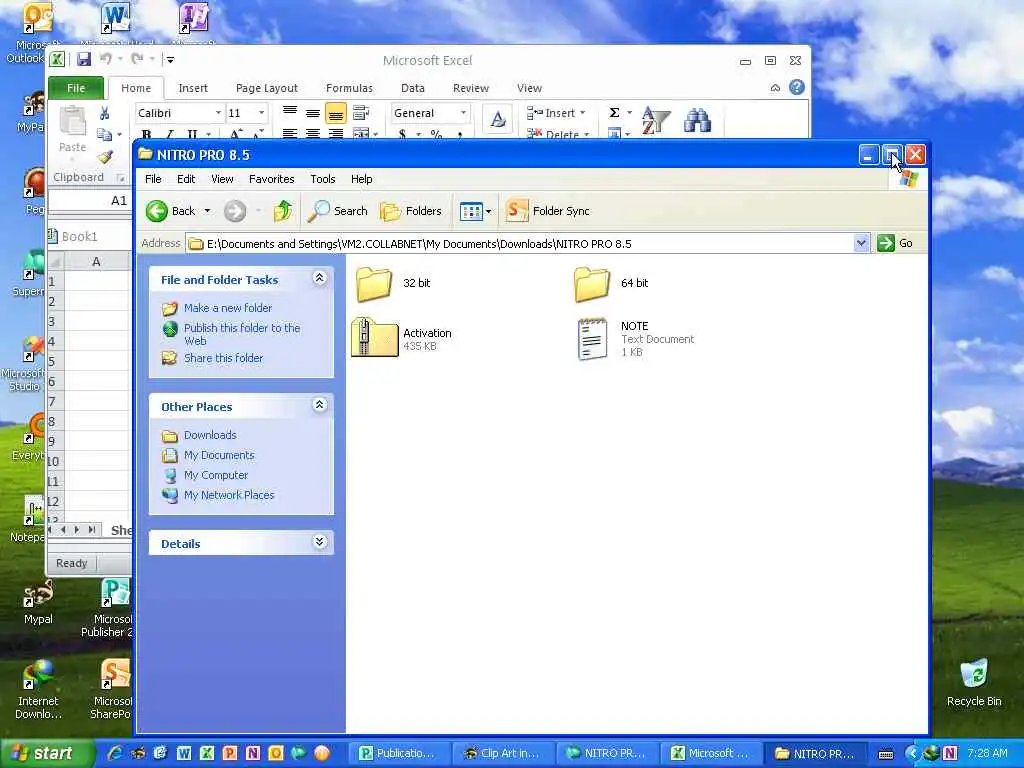This screenshot has height=768, width=1024.
Task: Minimize the Excel ribbon with caret icon
Action: click(x=775, y=88)
